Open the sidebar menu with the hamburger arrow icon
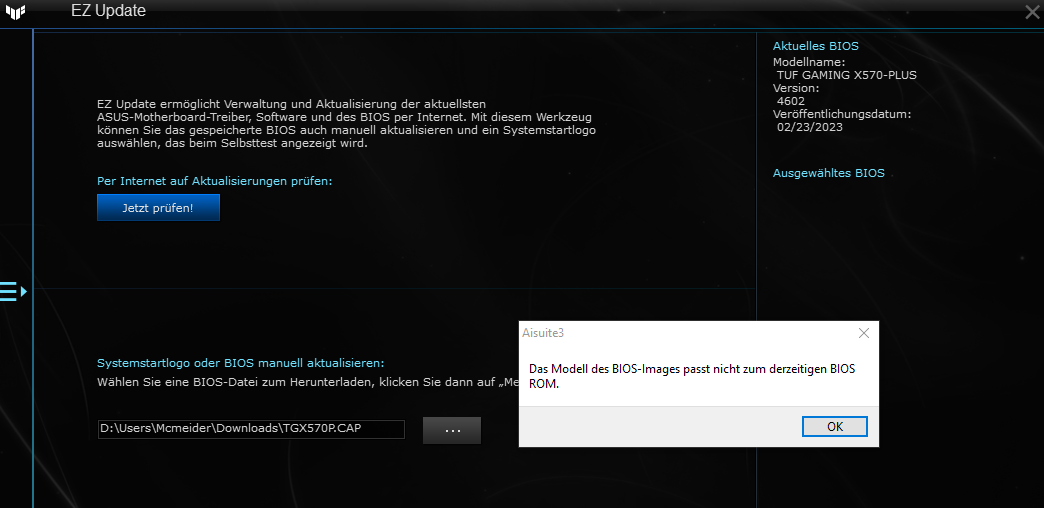The image size is (1044, 508). pos(13,292)
